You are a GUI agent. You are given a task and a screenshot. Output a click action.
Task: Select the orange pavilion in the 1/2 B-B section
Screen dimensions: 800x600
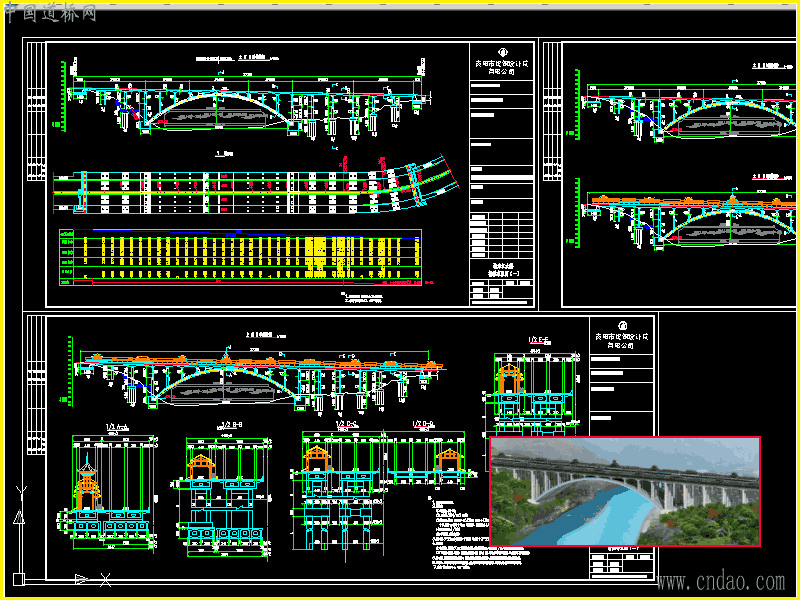[202, 467]
